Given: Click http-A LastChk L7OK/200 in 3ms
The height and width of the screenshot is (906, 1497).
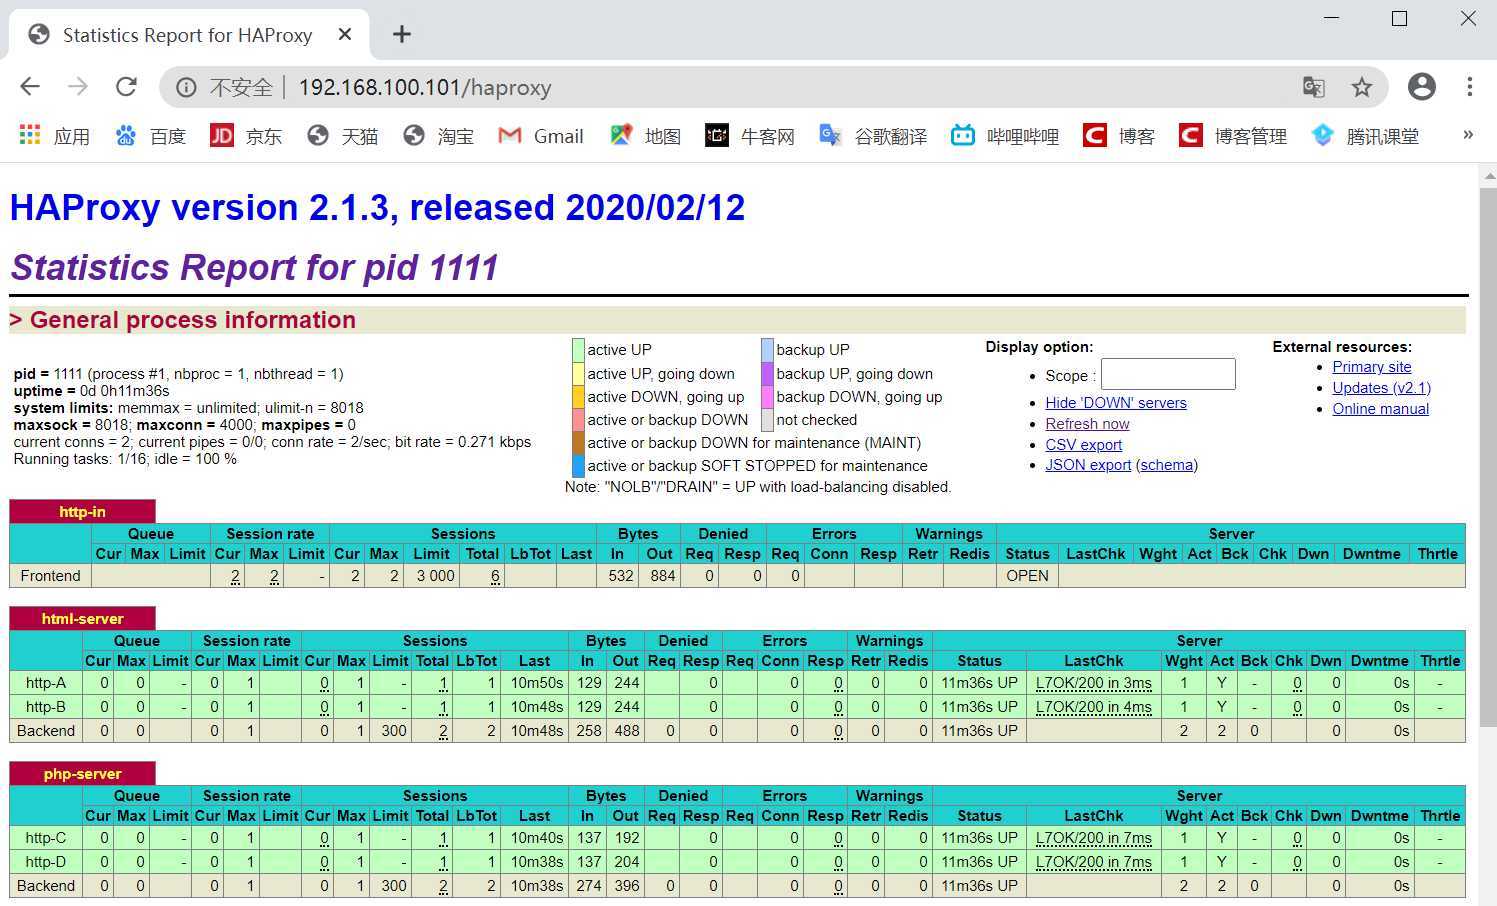Looking at the screenshot, I should click(1093, 683).
